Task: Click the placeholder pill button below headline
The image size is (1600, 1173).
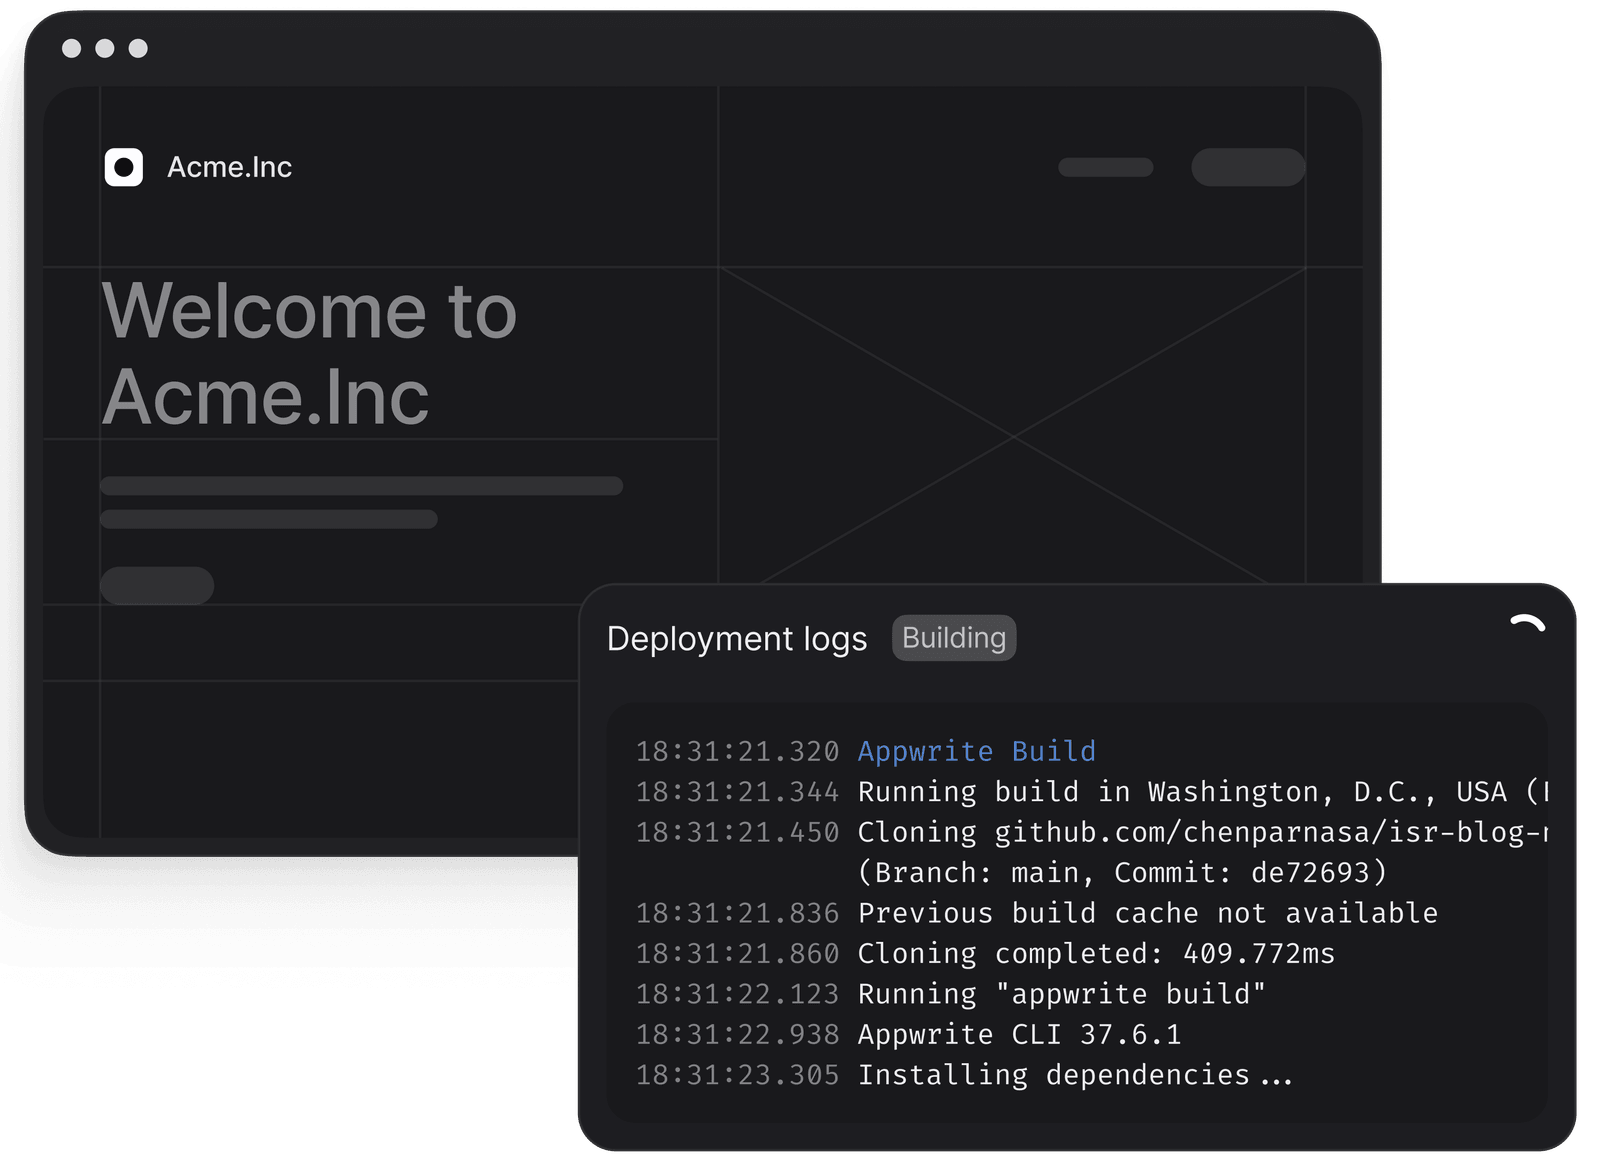Action: pos(157,585)
